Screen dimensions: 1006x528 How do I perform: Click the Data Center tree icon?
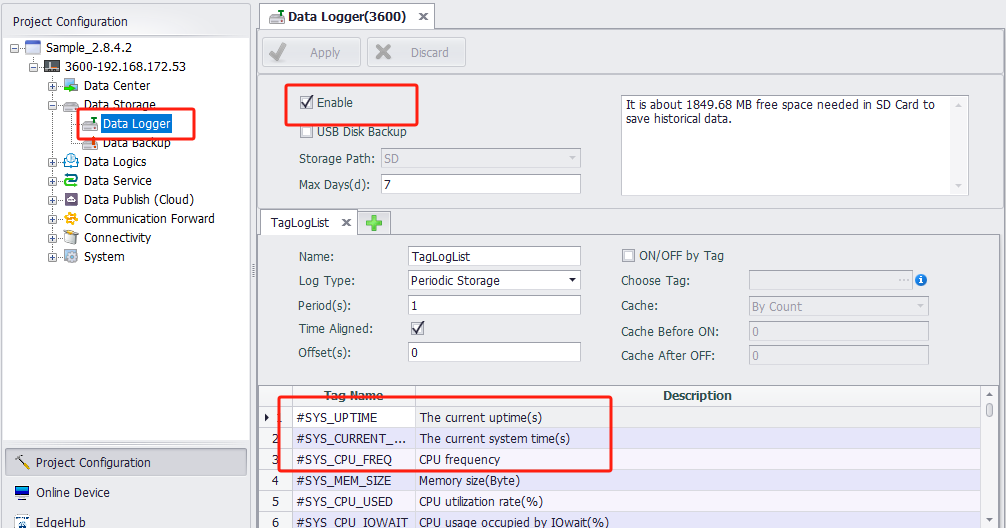(x=71, y=86)
